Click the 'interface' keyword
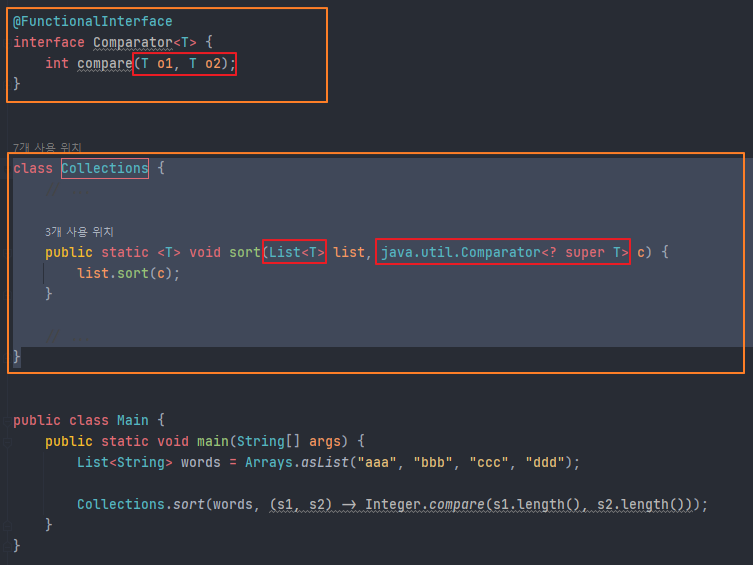The width and height of the screenshot is (753, 565). 49,42
